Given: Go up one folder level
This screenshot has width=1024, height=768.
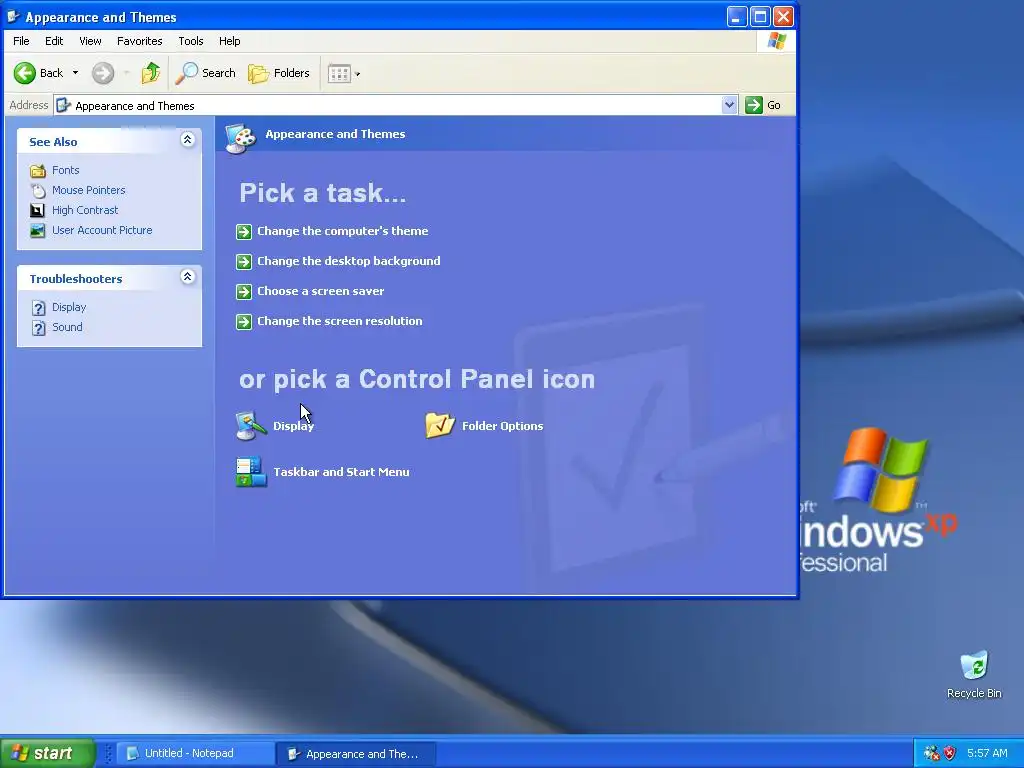Looking at the screenshot, I should pos(151,73).
